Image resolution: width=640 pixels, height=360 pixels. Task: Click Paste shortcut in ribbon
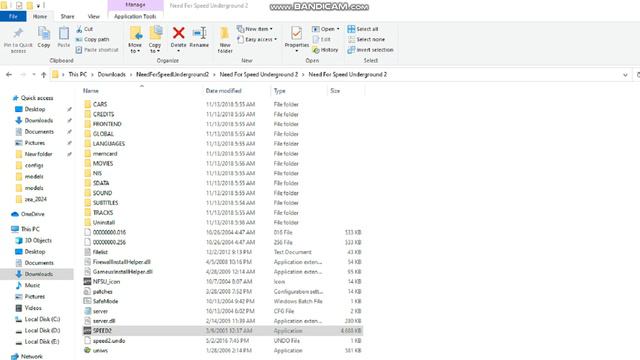(x=97, y=50)
